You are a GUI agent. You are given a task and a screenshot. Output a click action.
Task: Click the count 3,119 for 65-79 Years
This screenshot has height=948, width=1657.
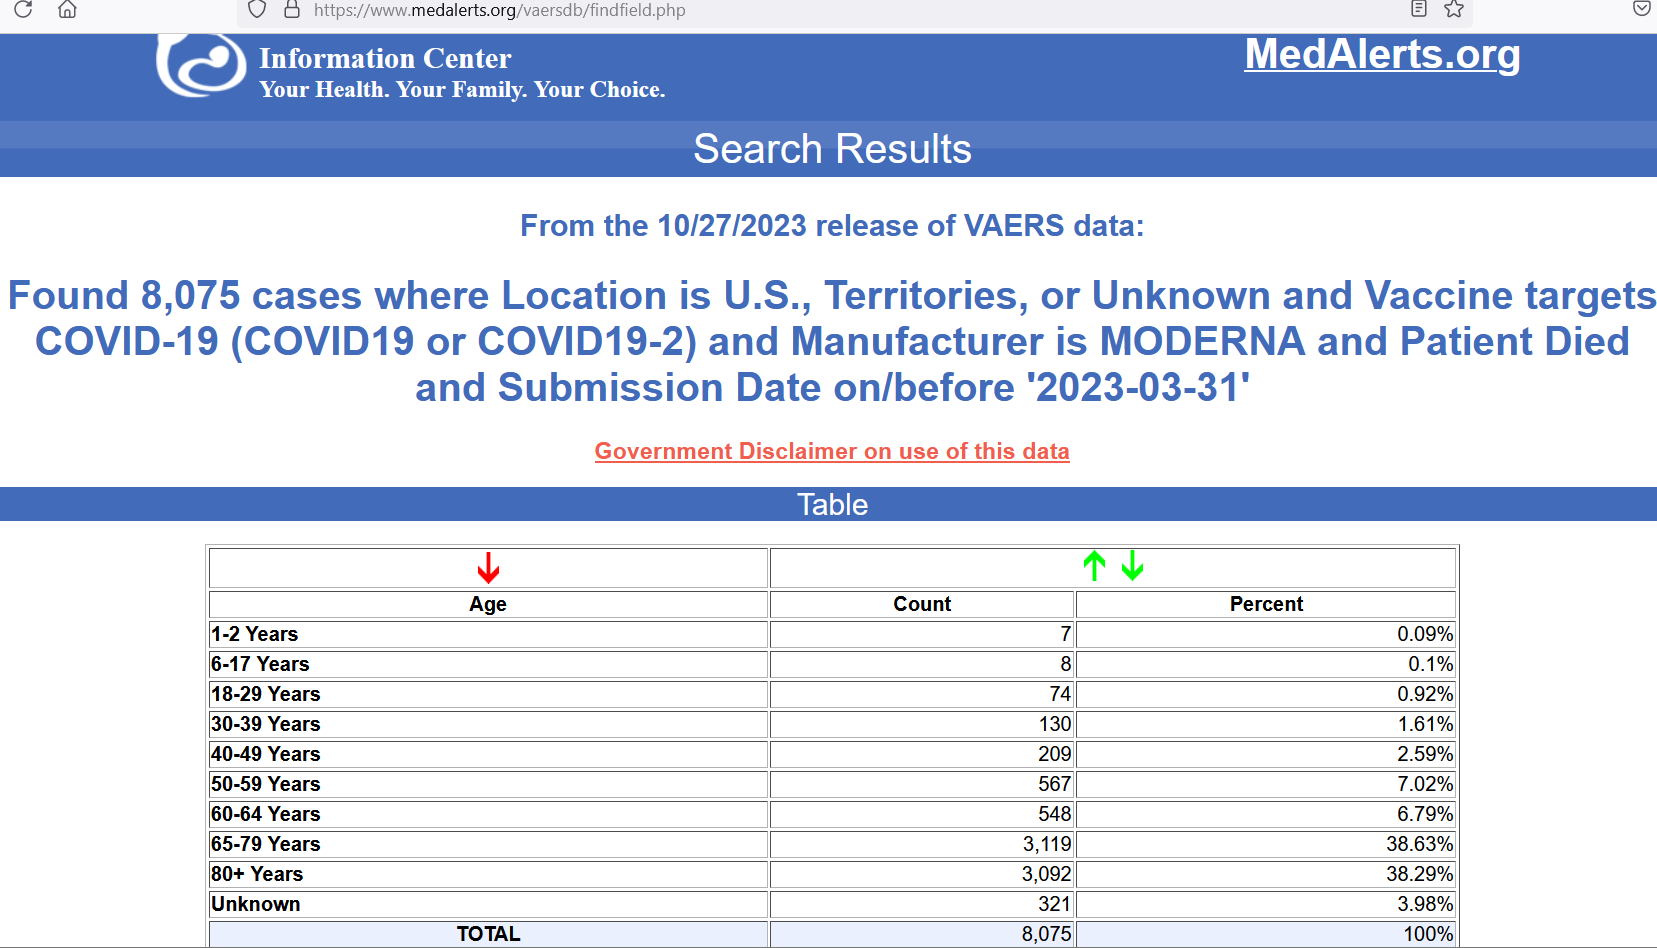(x=922, y=844)
